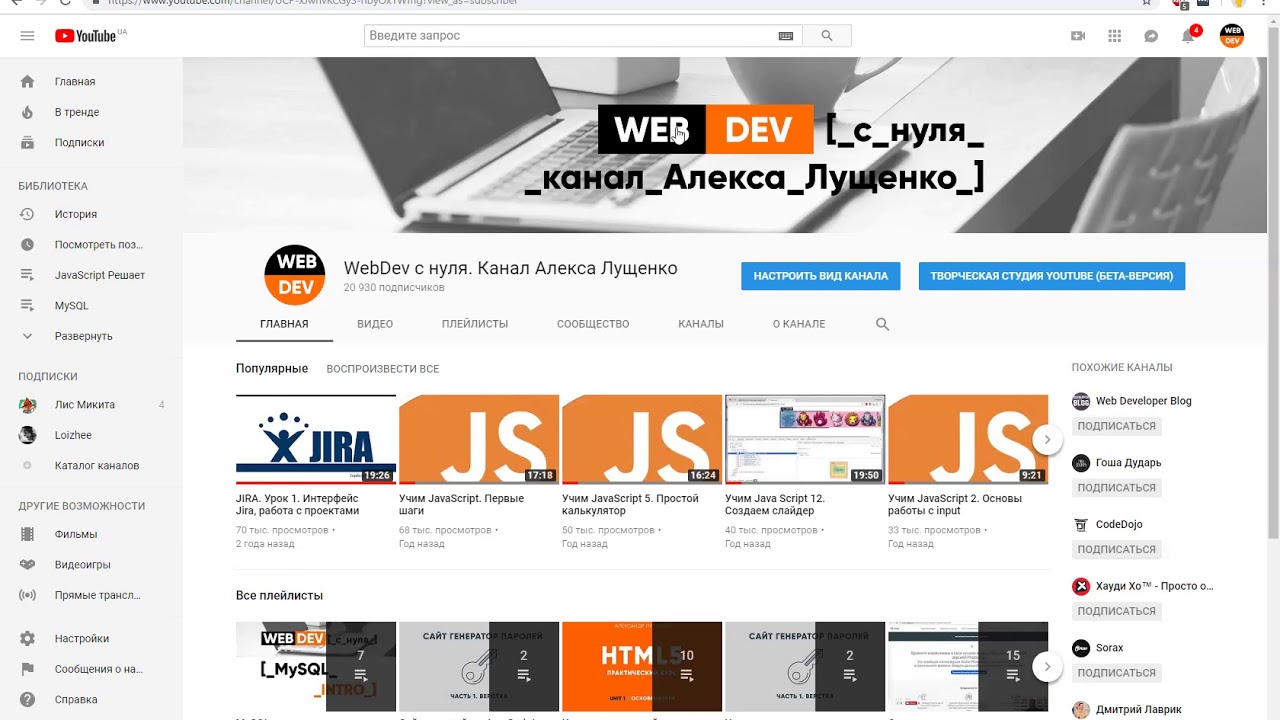Open MySQL playlist in sidebar
This screenshot has width=1280, height=720.
pos(91,306)
